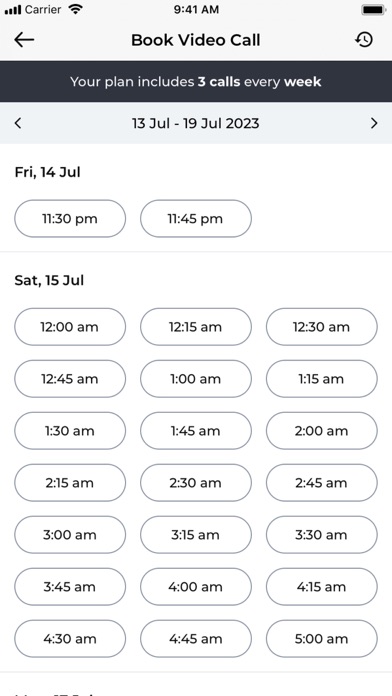Go to previous week chevron

tap(18, 123)
